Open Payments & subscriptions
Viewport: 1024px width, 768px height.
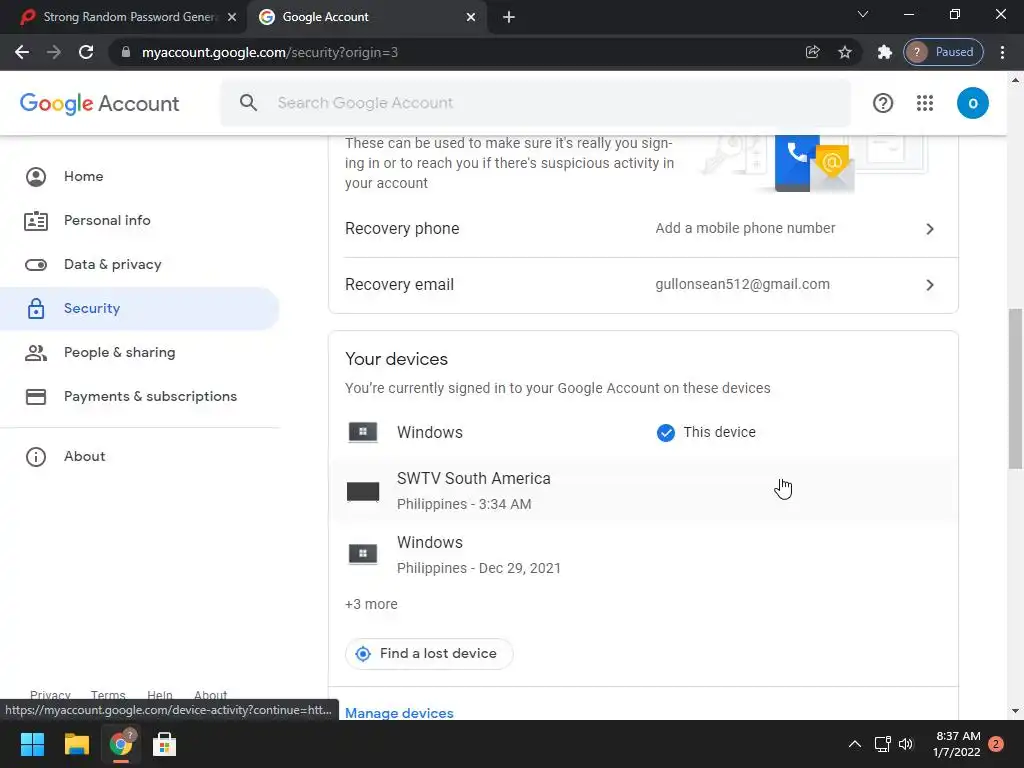[x=150, y=396]
